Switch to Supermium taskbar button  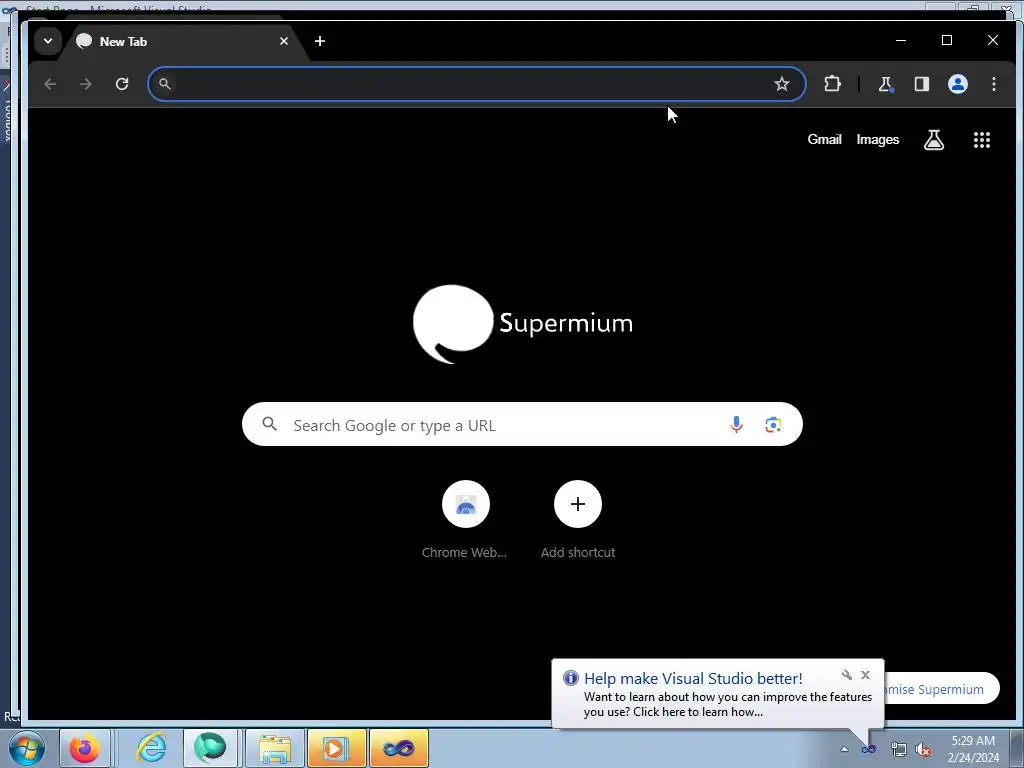[210, 748]
